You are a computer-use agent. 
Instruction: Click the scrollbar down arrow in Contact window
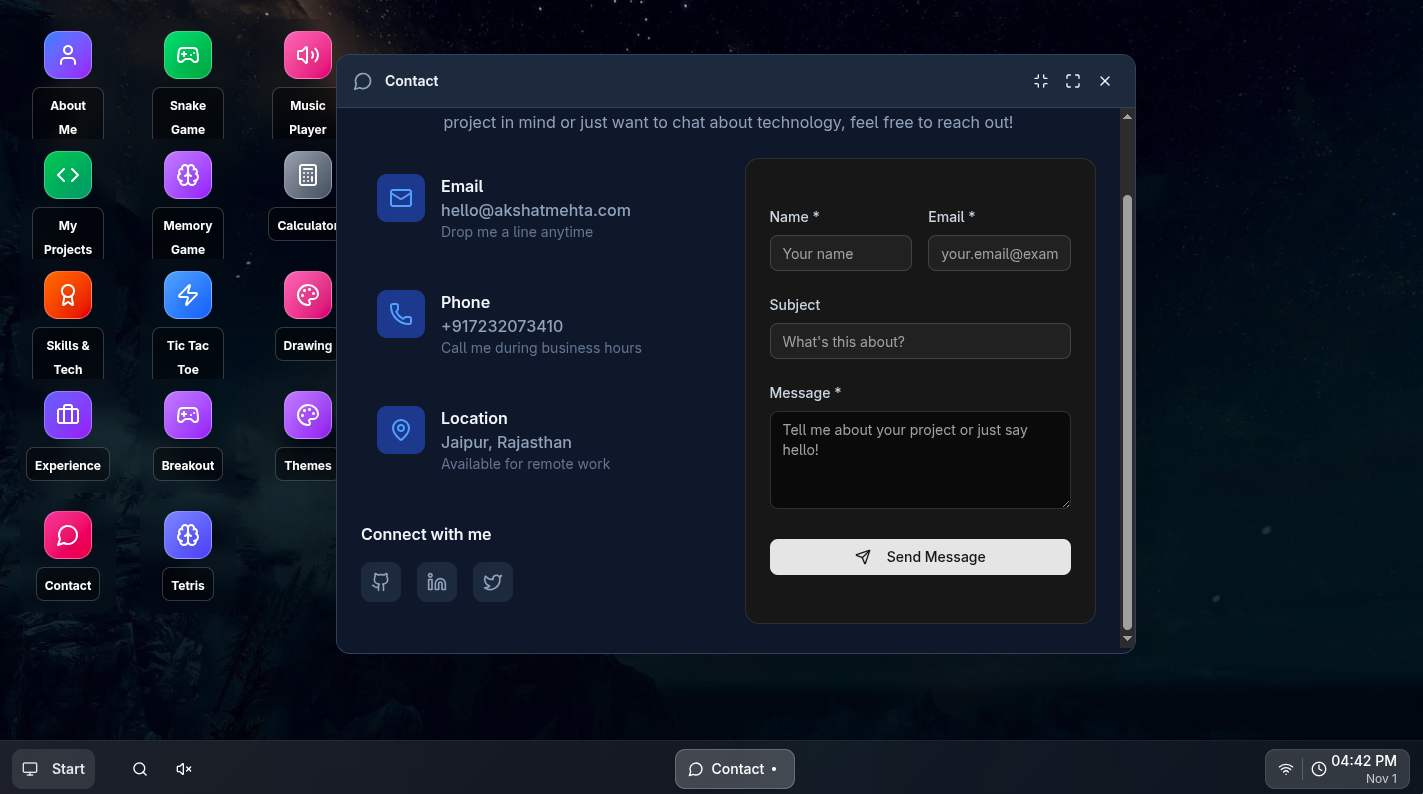(1128, 638)
